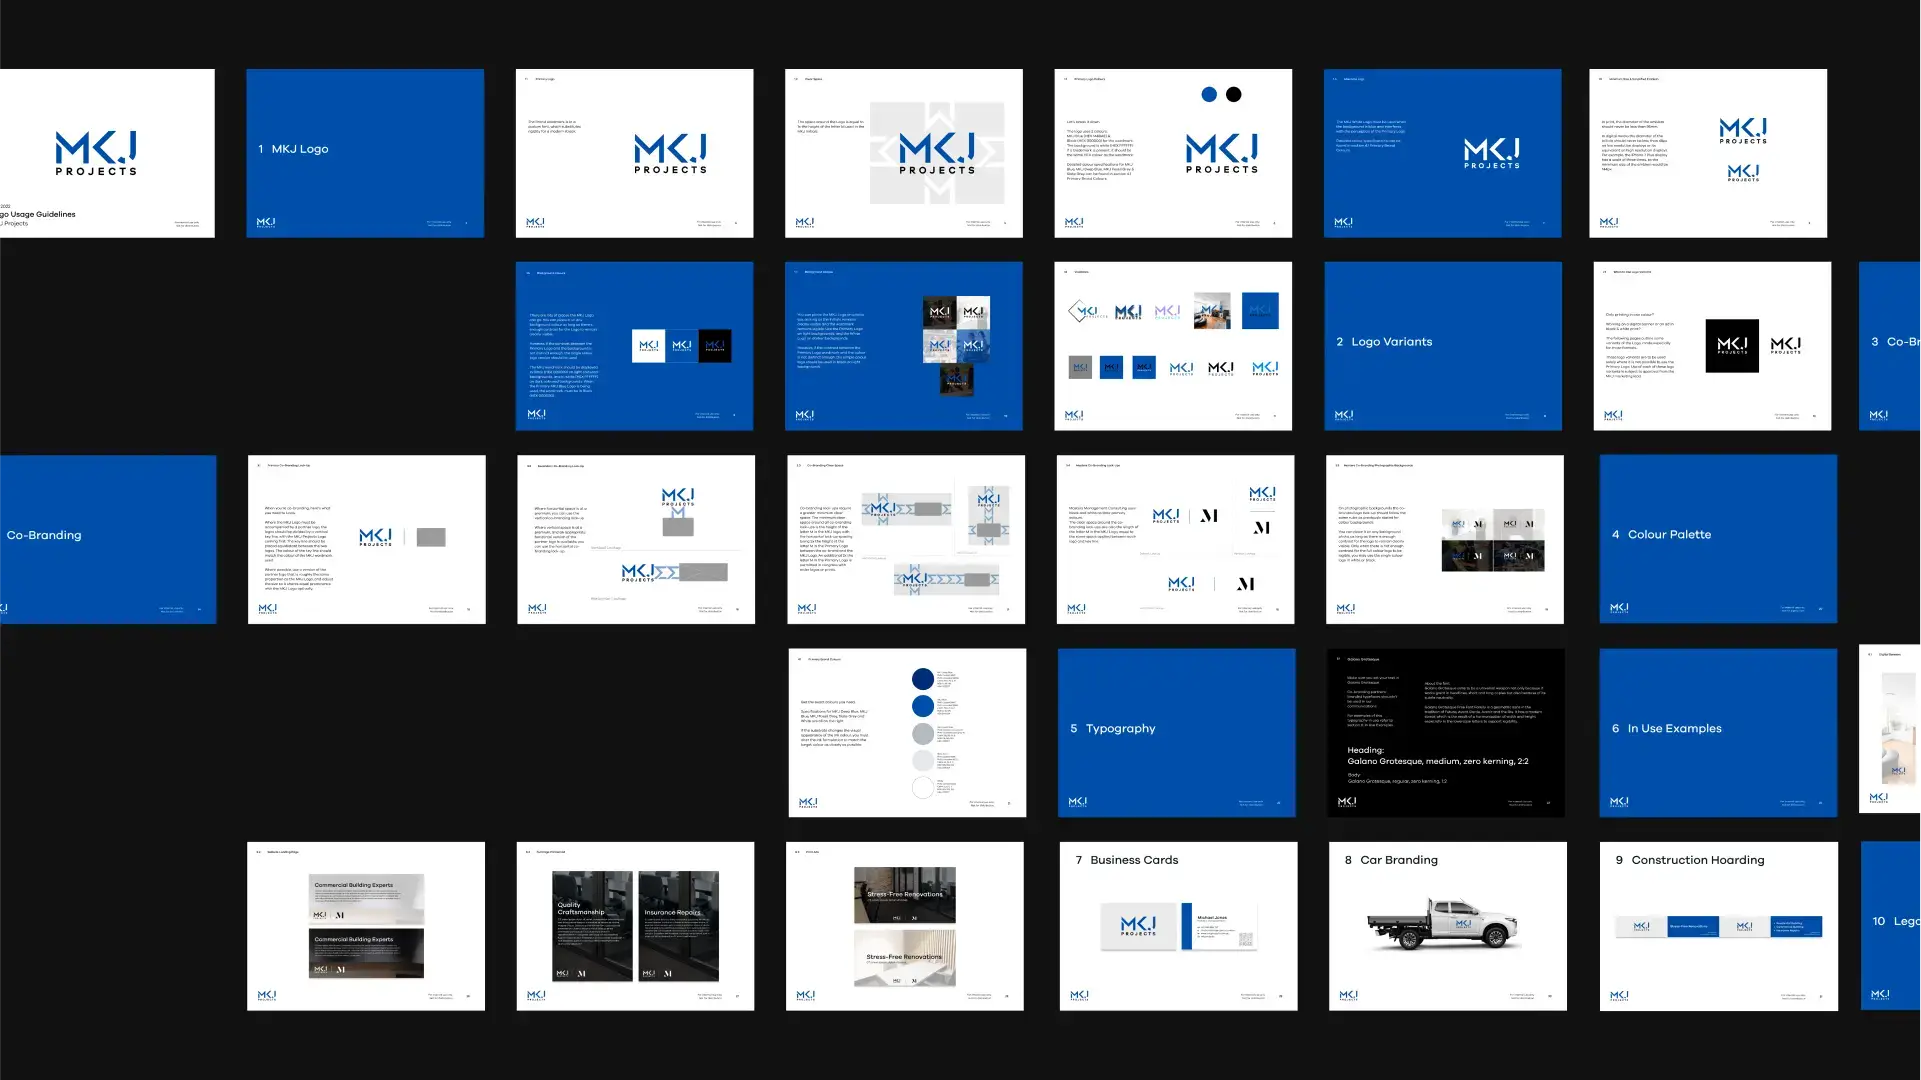Click the black colour dot on logo colours slide
The image size is (1921, 1080).
pyautogui.click(x=1233, y=94)
